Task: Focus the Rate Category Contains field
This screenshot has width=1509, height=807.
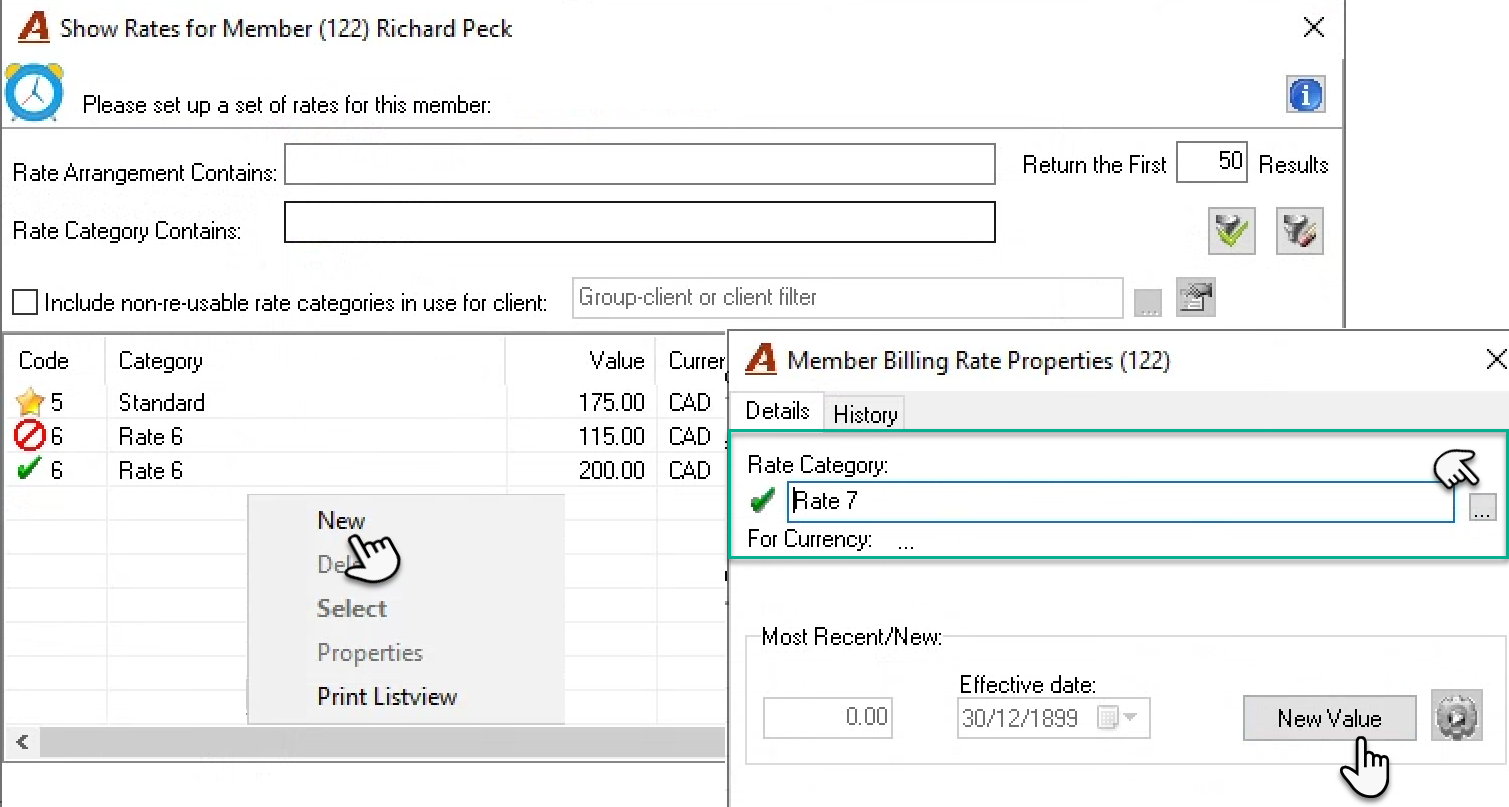Action: point(640,222)
